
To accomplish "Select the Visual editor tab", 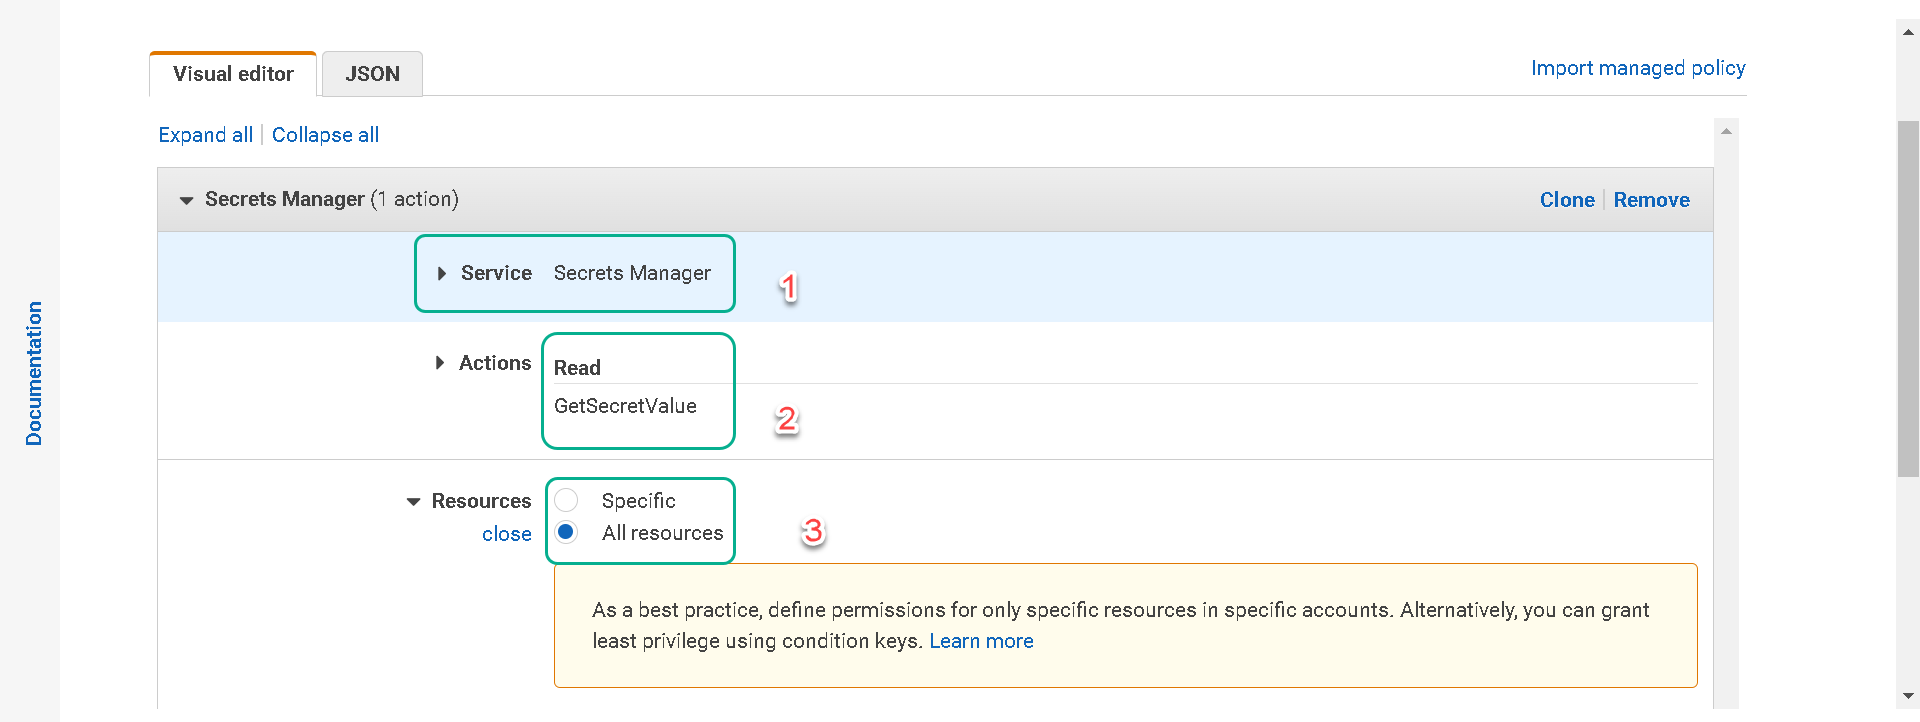I will (x=233, y=74).
